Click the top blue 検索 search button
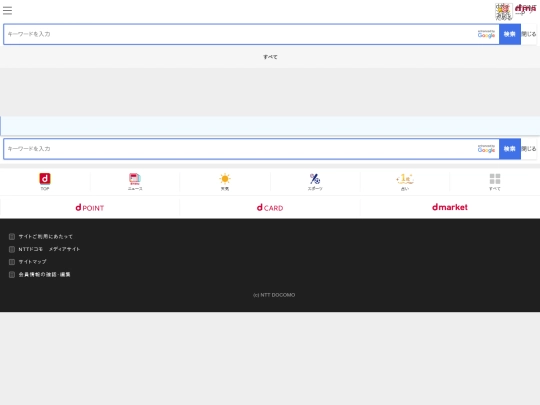Image resolution: width=540 pixels, height=405 pixels. (x=510, y=34)
